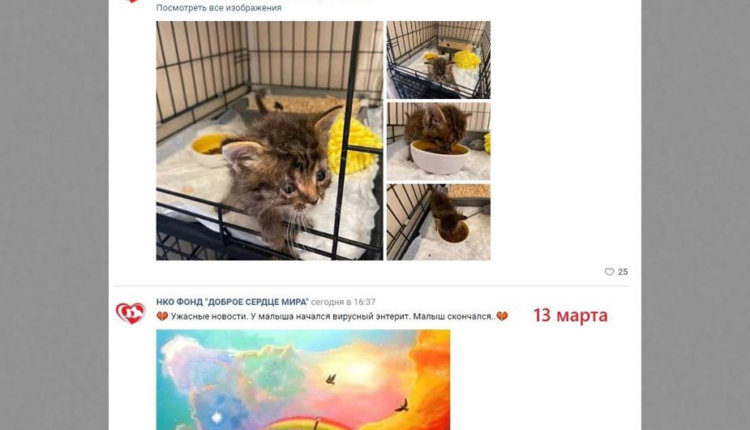Click the white star sparkle in painting
Image resolution: width=750 pixels, height=430 pixels.
click(217, 417)
